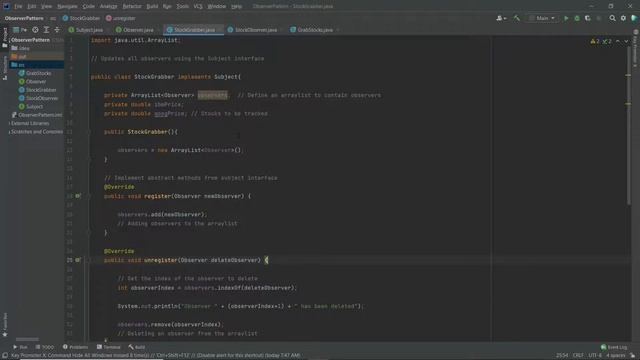Expand Scratches and Consoles node

coord(9,132)
